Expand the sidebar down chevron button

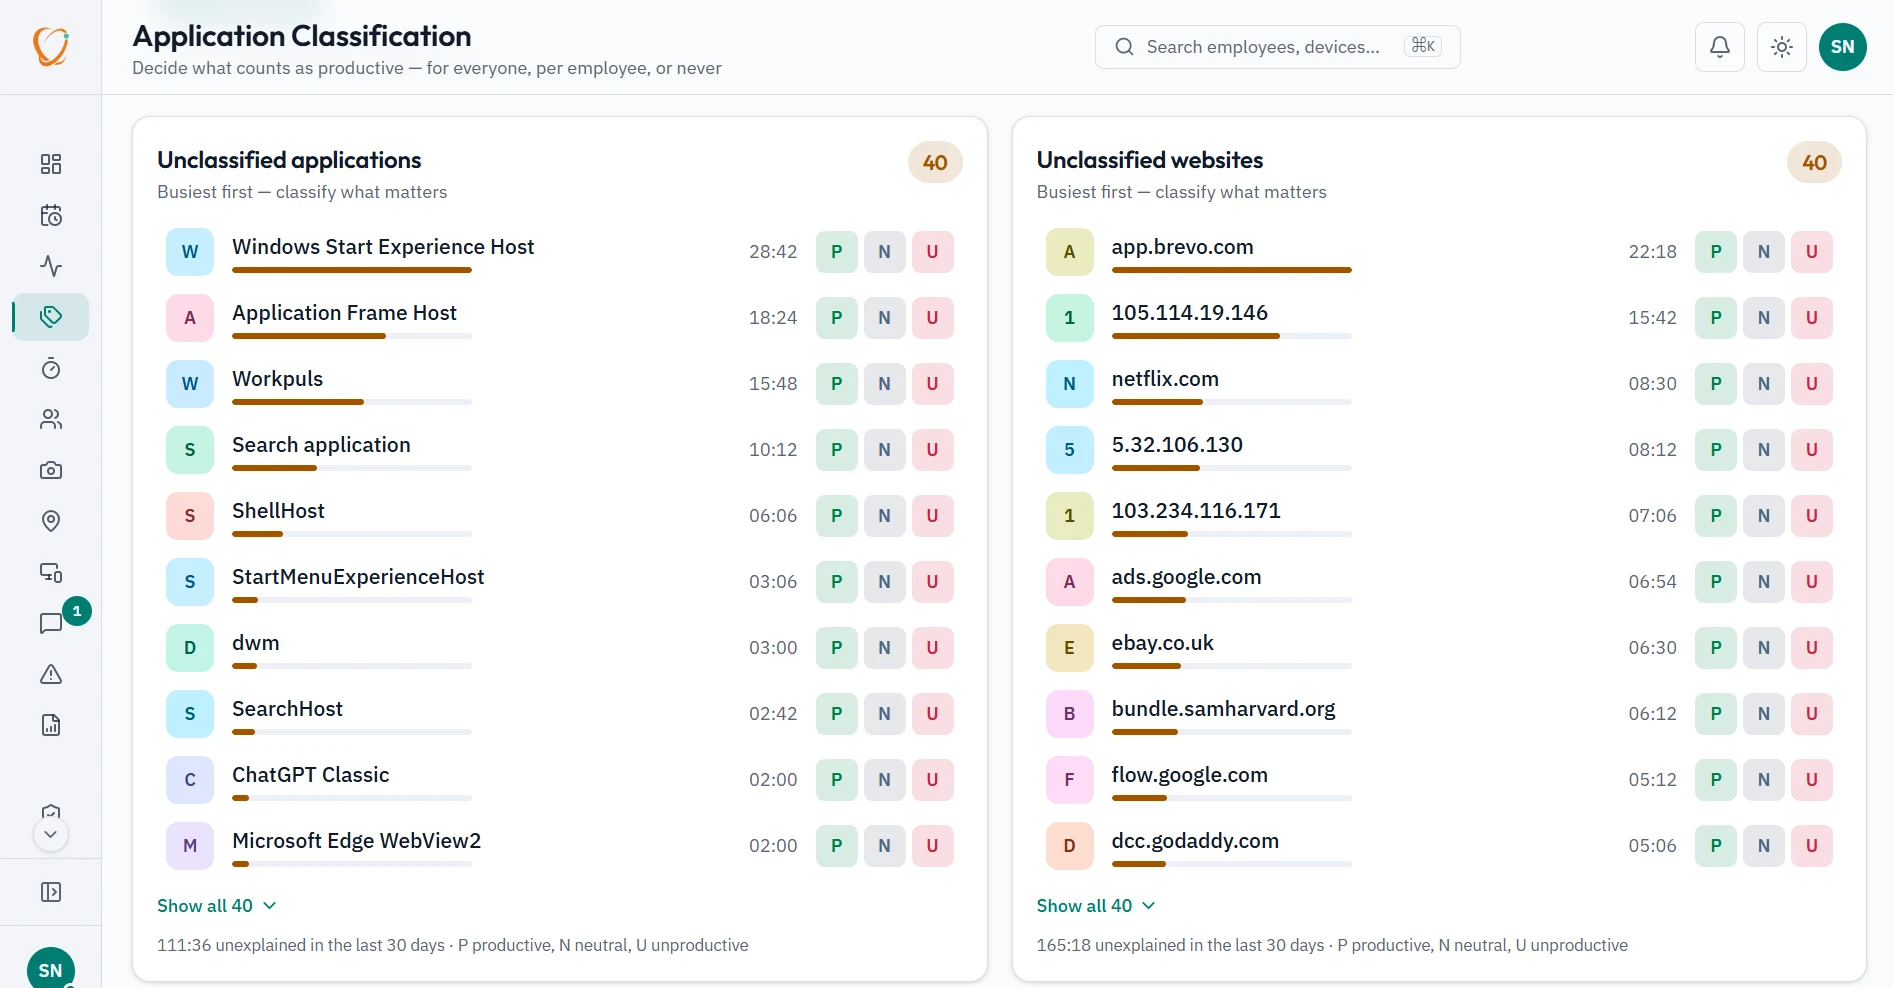[51, 834]
